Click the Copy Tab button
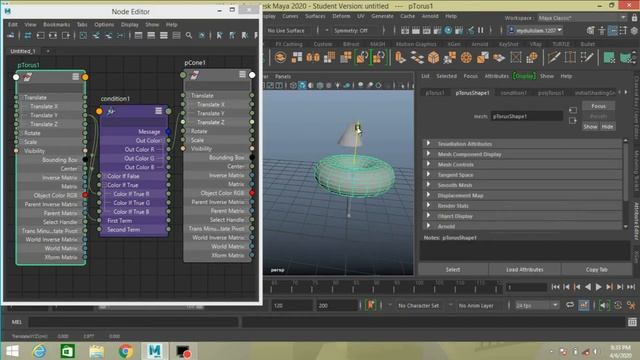640x360 pixels. [x=597, y=269]
